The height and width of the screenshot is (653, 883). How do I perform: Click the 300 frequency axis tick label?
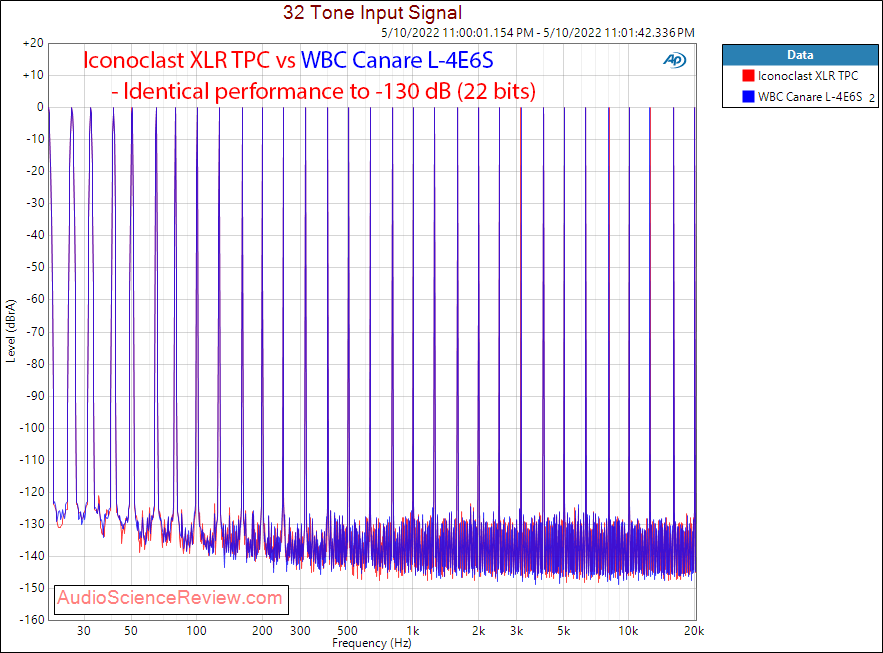[x=300, y=631]
